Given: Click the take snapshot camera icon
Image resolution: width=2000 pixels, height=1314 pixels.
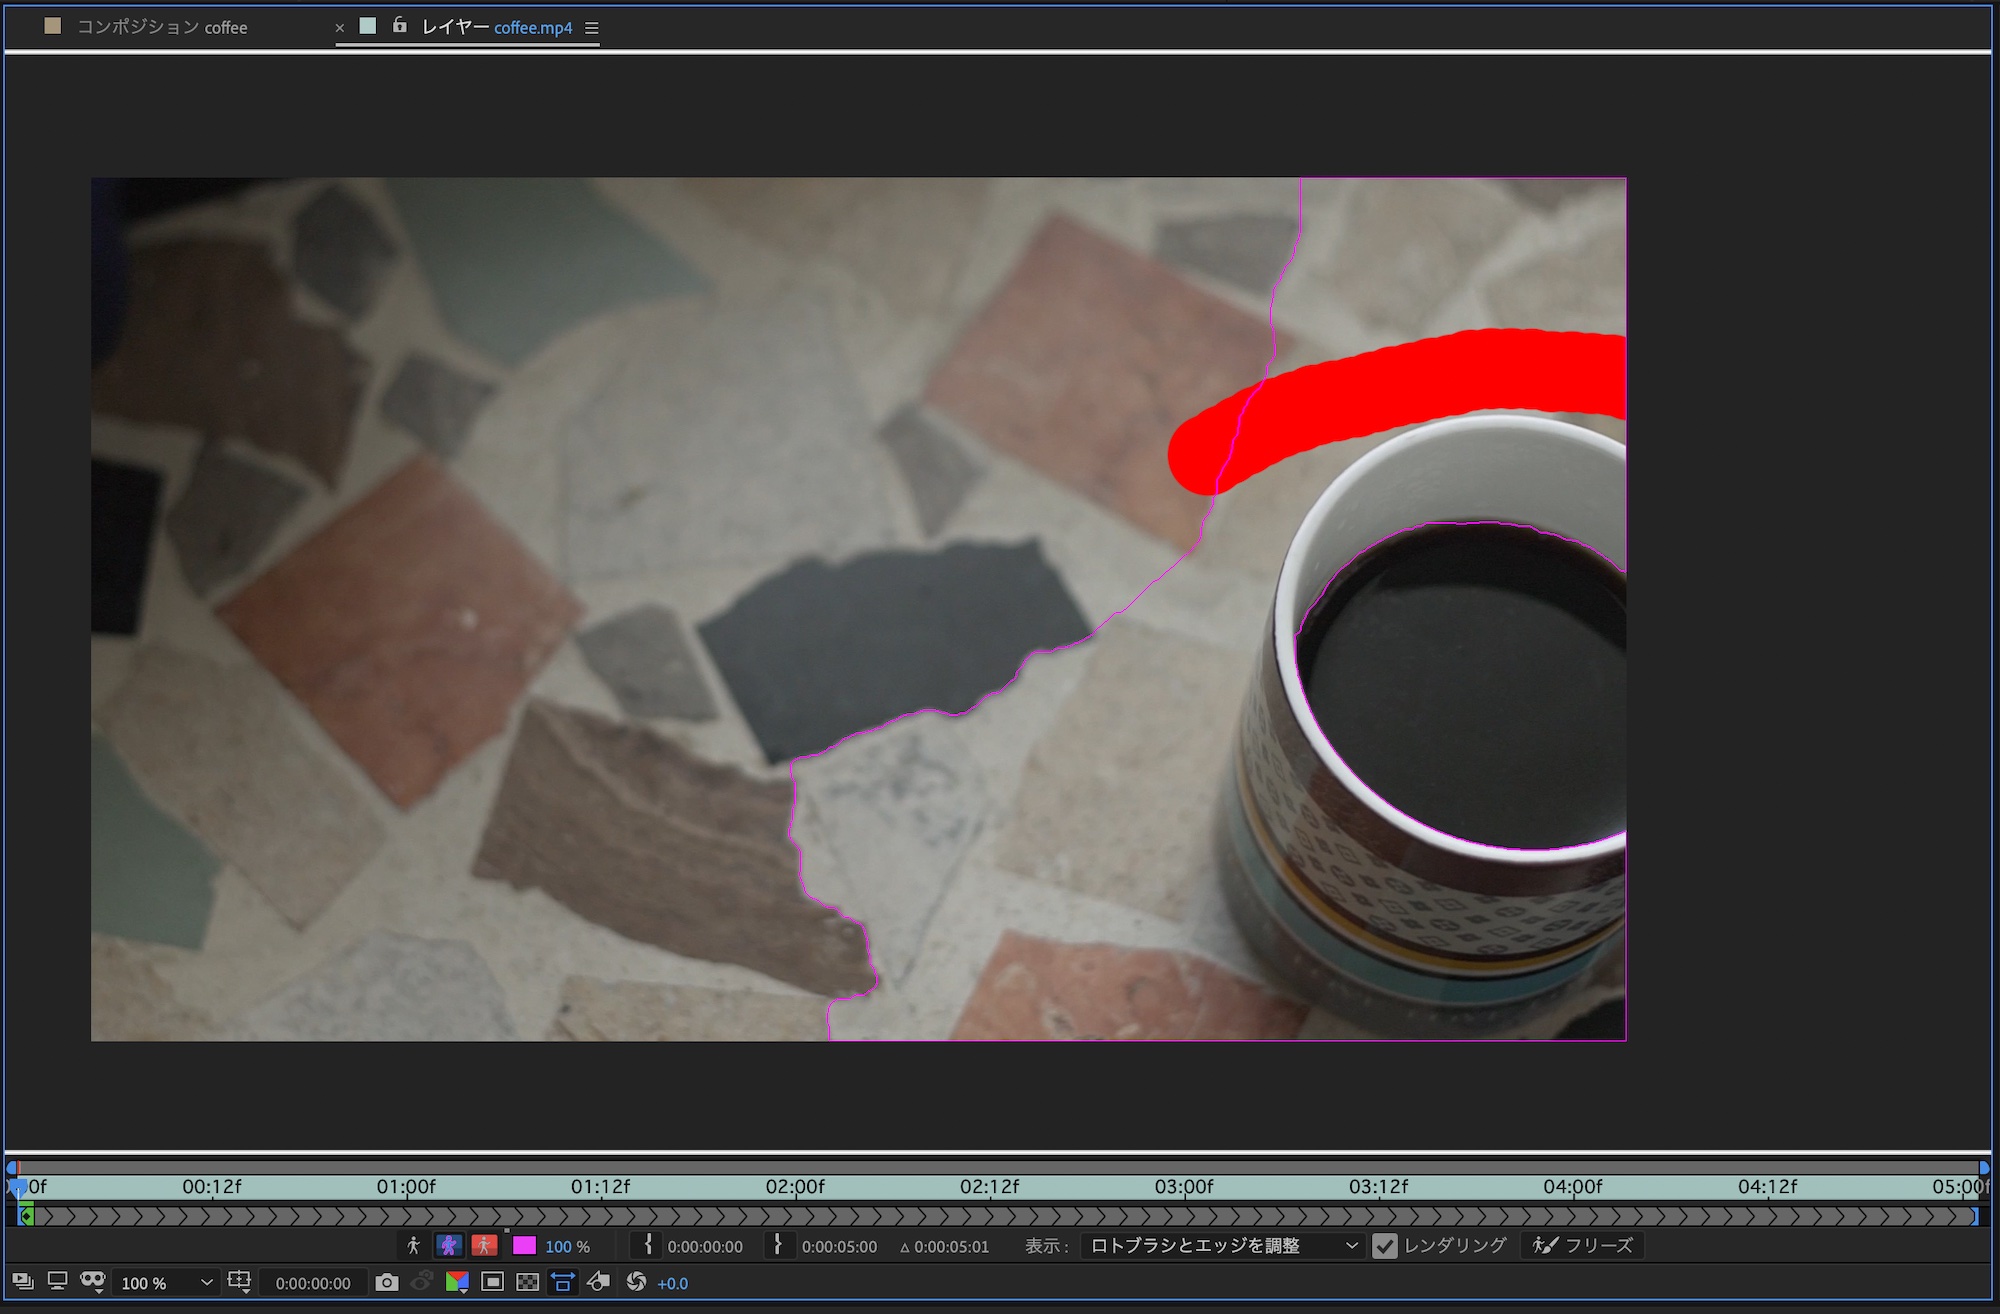Looking at the screenshot, I should [x=387, y=1283].
